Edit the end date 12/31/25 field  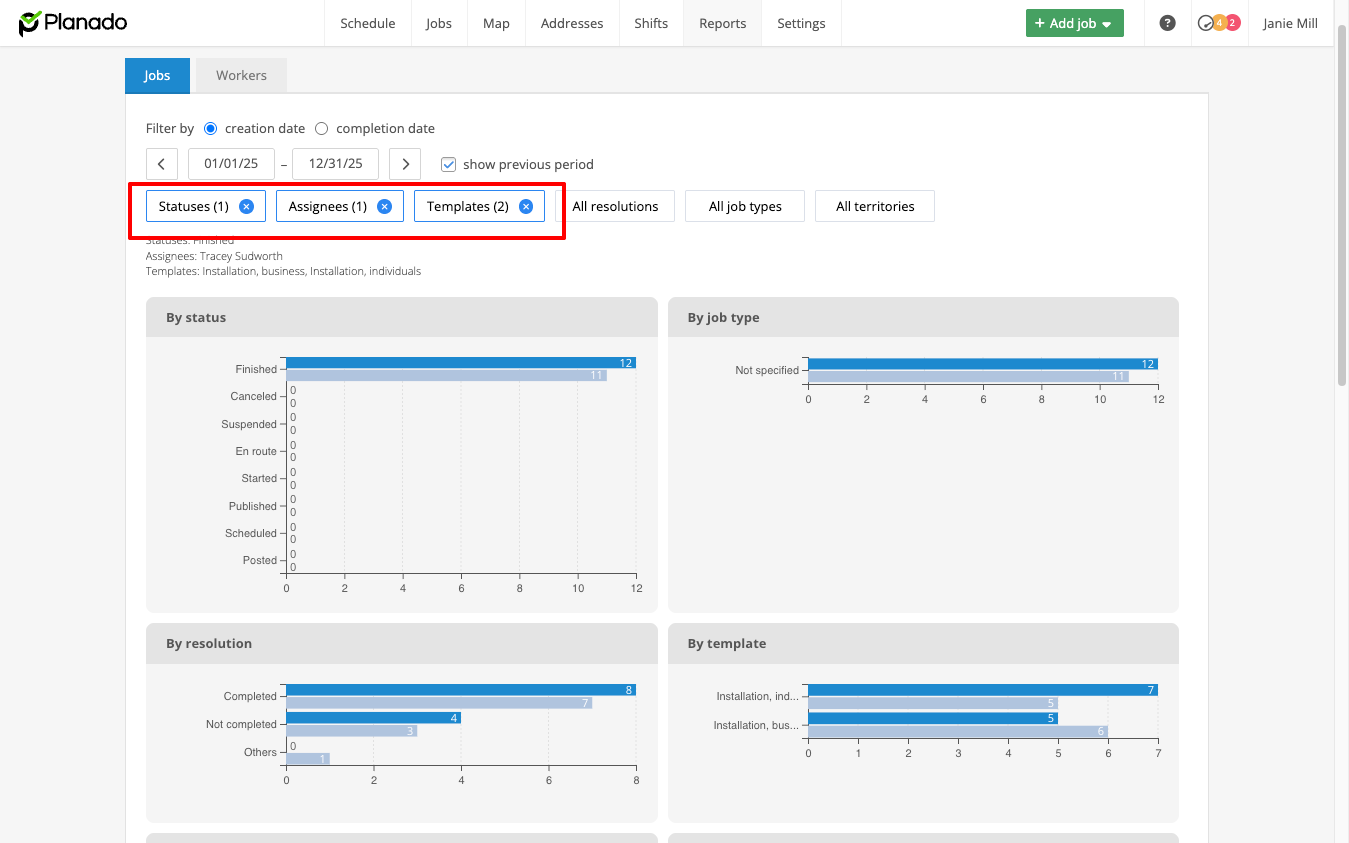335,164
